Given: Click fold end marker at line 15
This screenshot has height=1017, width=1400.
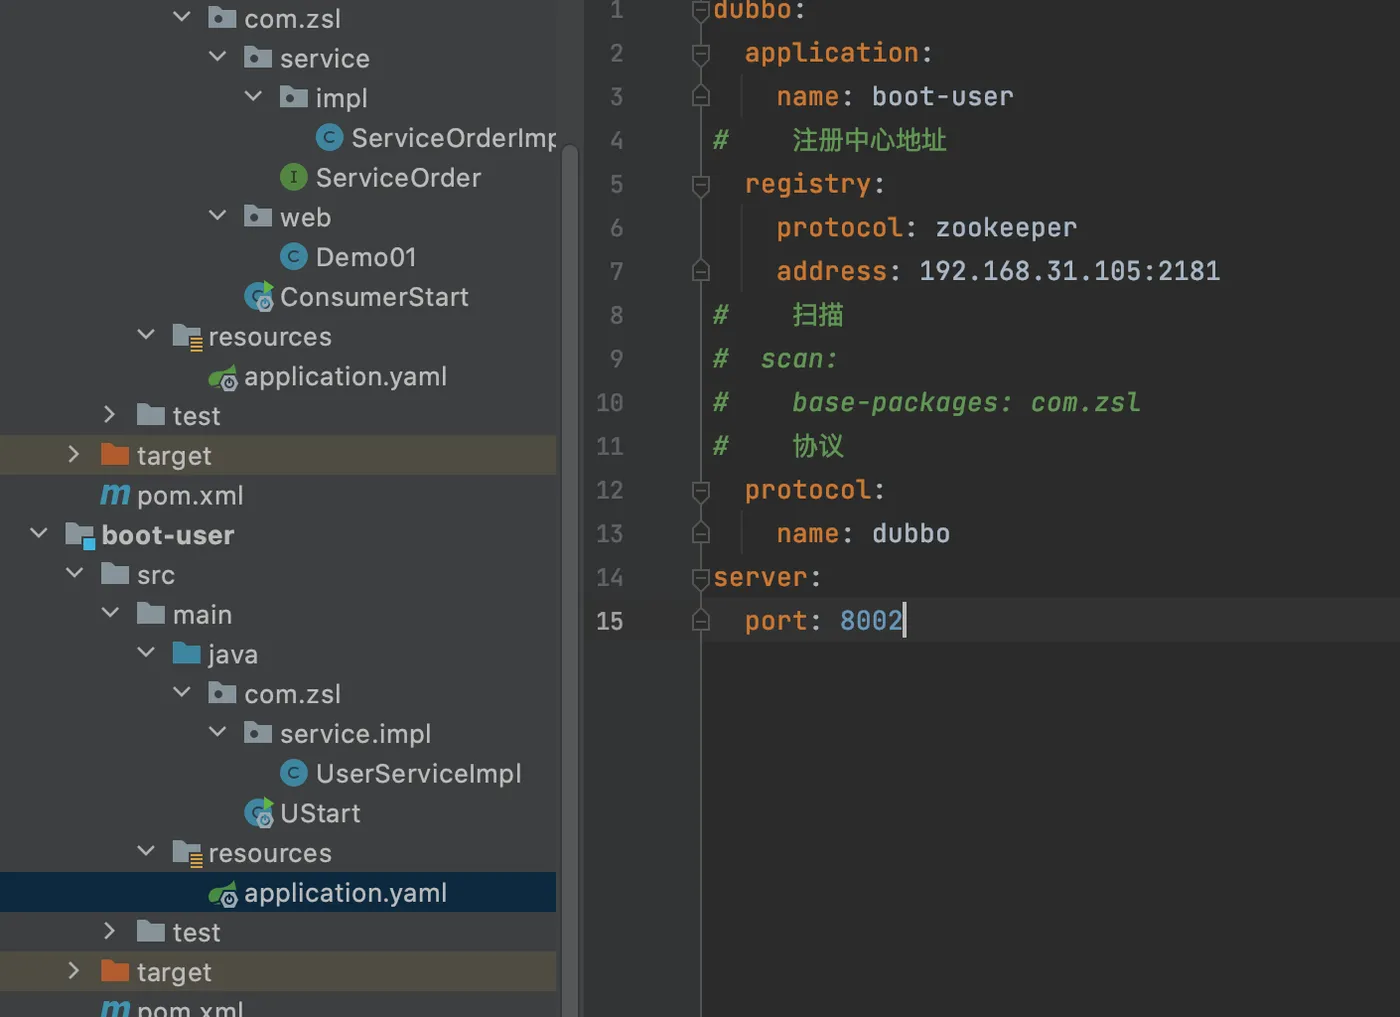Looking at the screenshot, I should point(701,620).
